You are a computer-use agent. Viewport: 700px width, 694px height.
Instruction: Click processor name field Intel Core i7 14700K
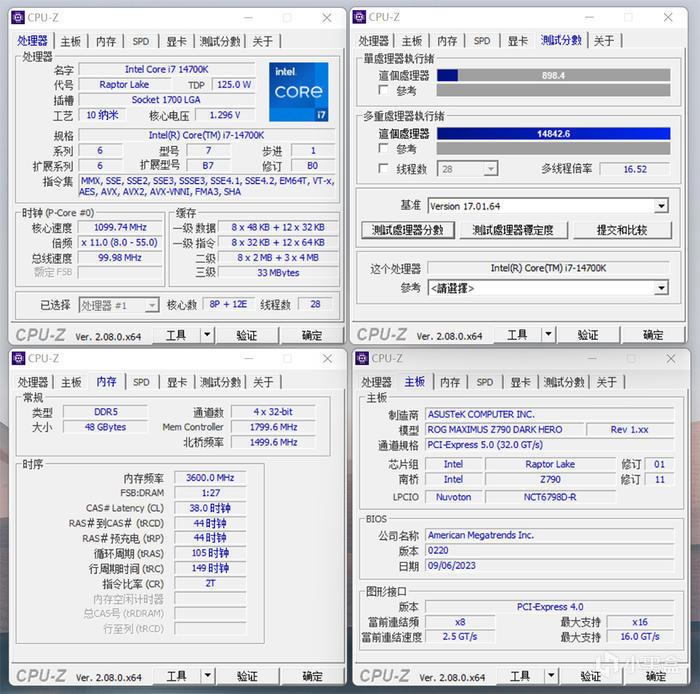tap(167, 70)
